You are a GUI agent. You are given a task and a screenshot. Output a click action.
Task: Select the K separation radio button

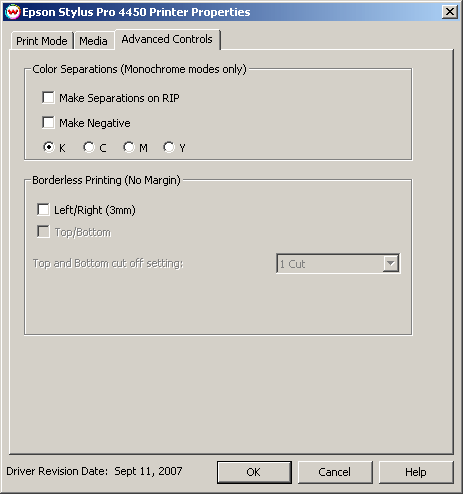pos(49,147)
